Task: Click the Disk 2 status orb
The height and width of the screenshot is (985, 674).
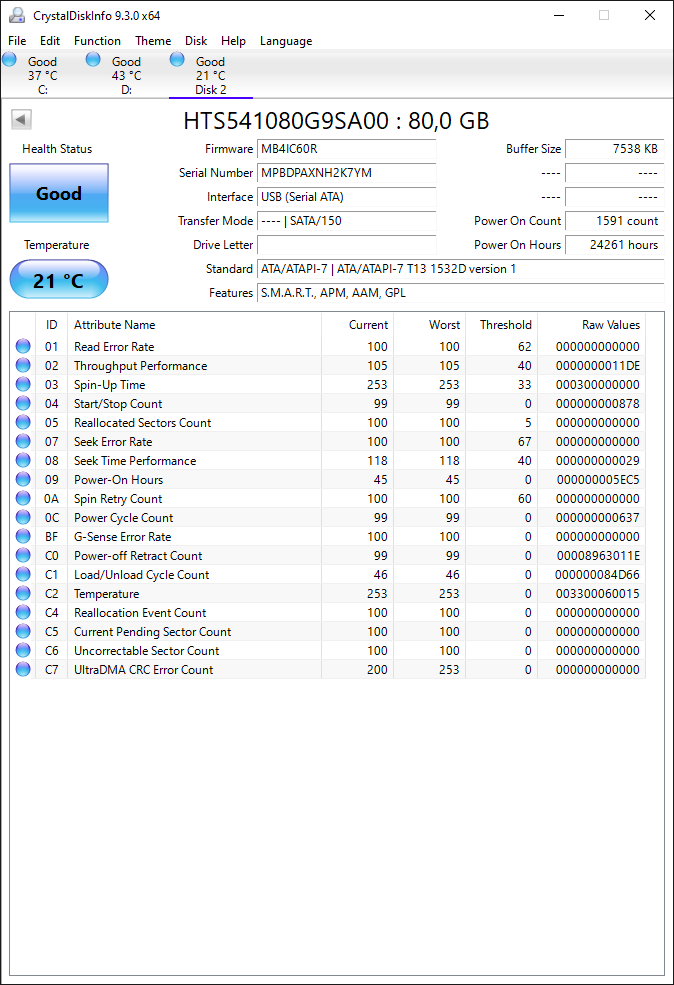Action: [x=177, y=60]
